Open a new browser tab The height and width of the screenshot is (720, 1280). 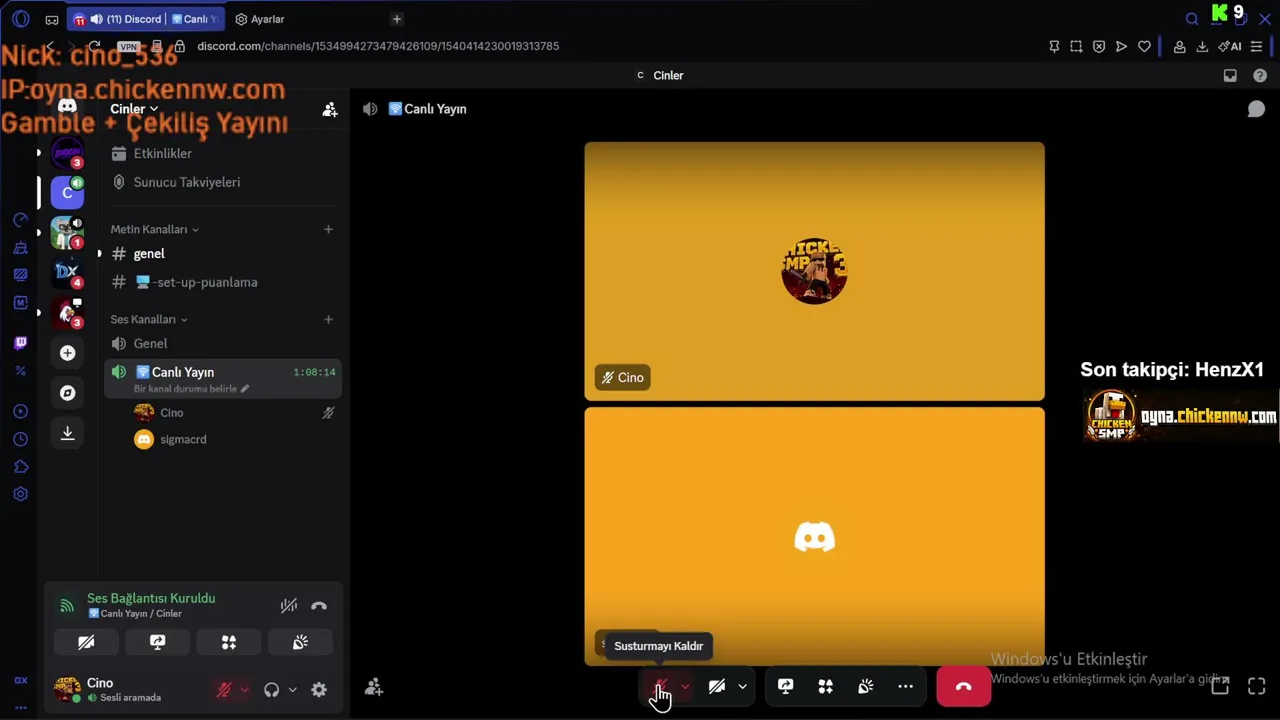(397, 19)
